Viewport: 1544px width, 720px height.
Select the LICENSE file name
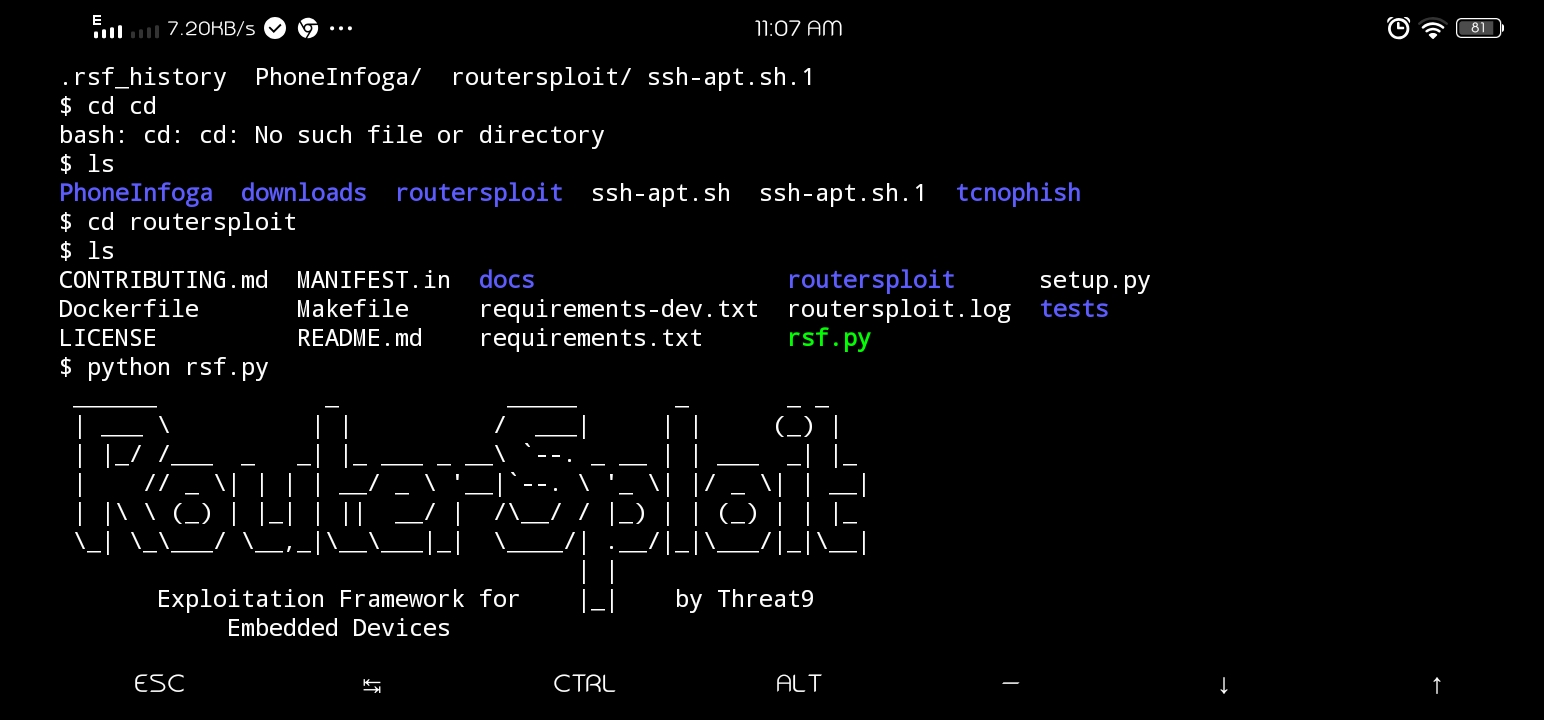click(108, 338)
